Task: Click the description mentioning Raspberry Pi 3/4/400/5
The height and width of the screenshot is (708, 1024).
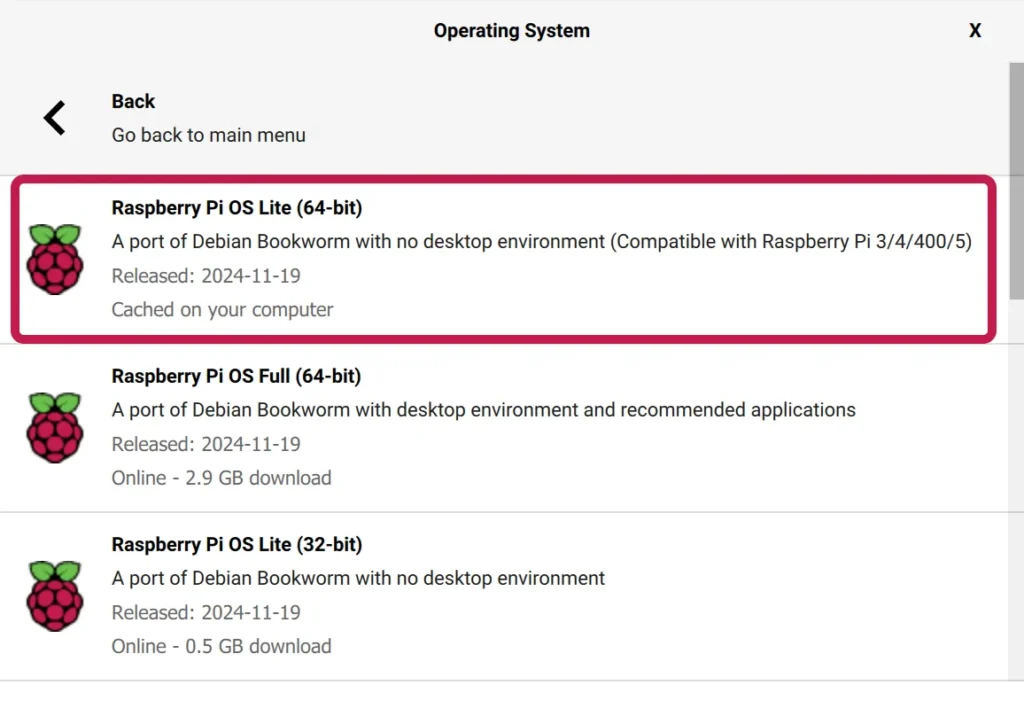Action: pos(542,242)
